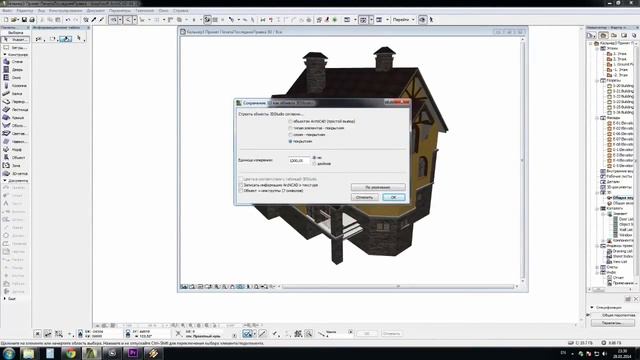Open the Редактор menu
This screenshot has height=360, width=640.
click(x=25, y=11)
